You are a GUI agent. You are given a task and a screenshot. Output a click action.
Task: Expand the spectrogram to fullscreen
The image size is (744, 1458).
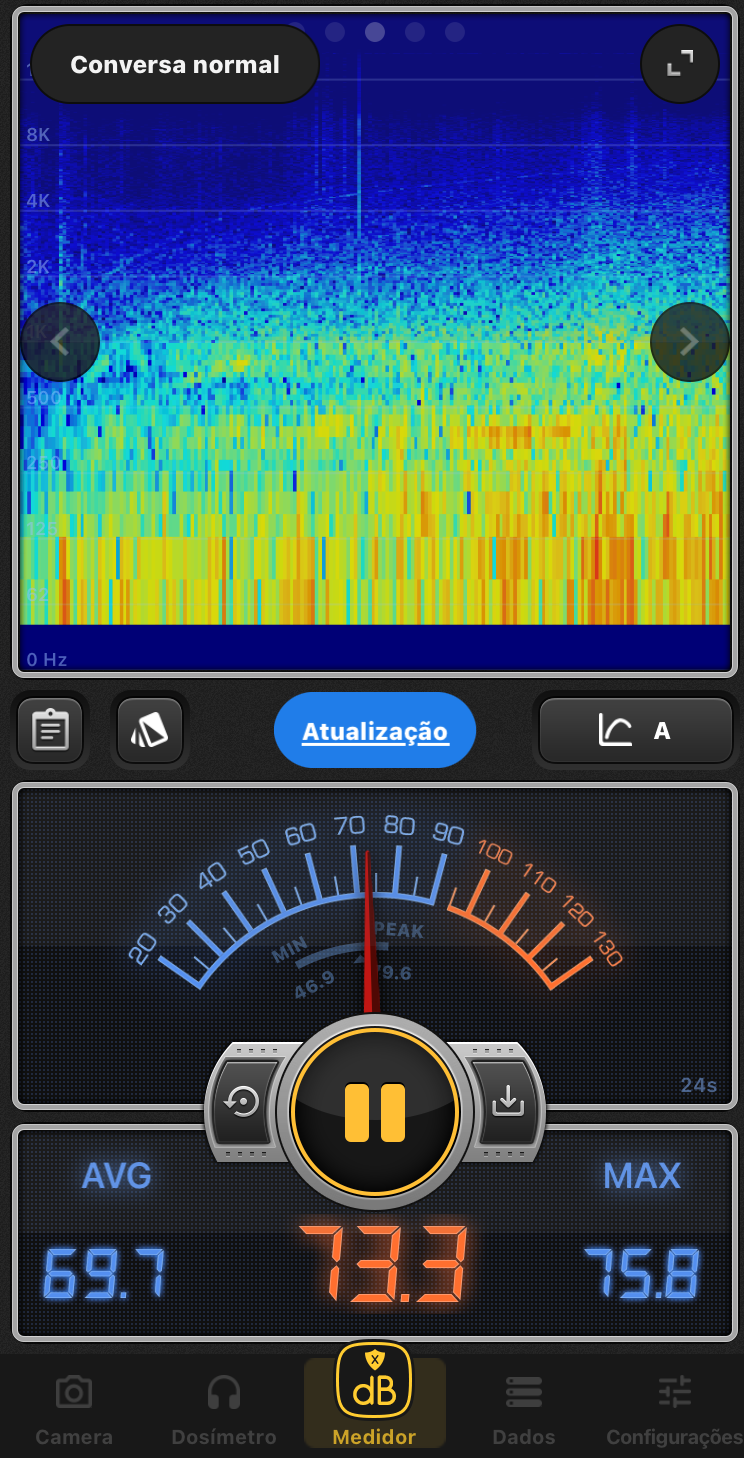[680, 64]
